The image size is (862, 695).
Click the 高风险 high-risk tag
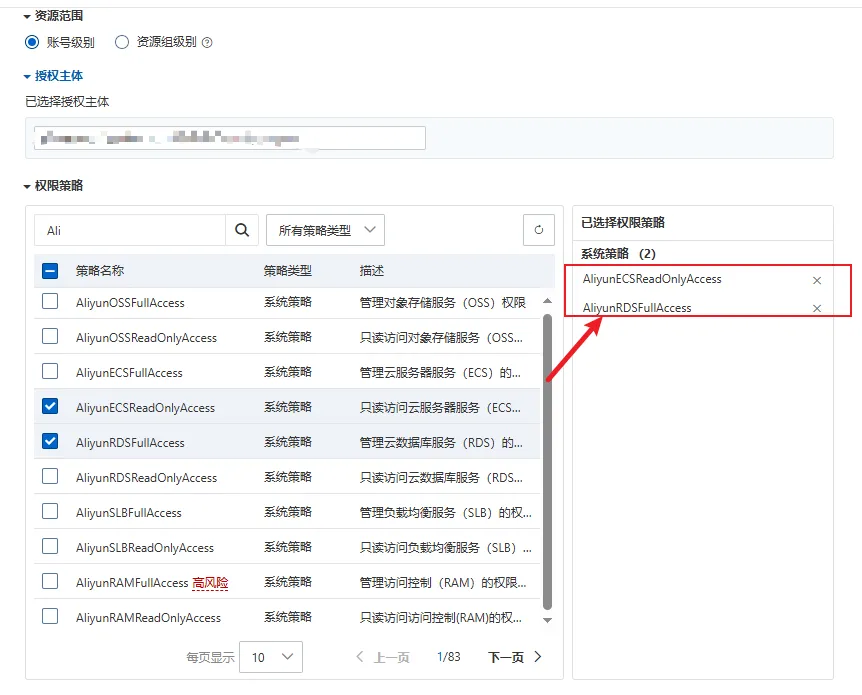point(210,583)
